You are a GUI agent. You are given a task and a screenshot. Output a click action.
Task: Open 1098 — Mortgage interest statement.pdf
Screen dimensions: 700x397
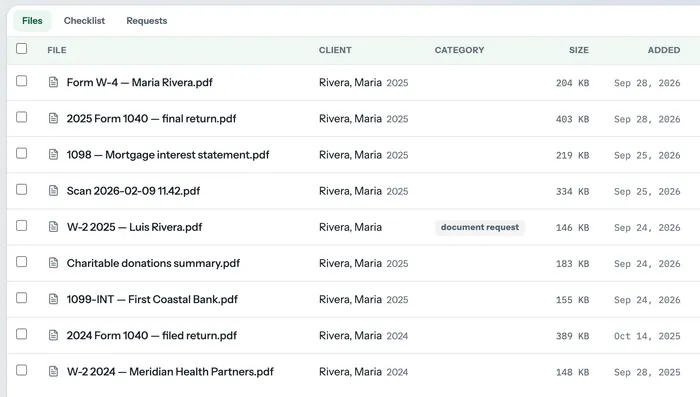click(x=168, y=155)
